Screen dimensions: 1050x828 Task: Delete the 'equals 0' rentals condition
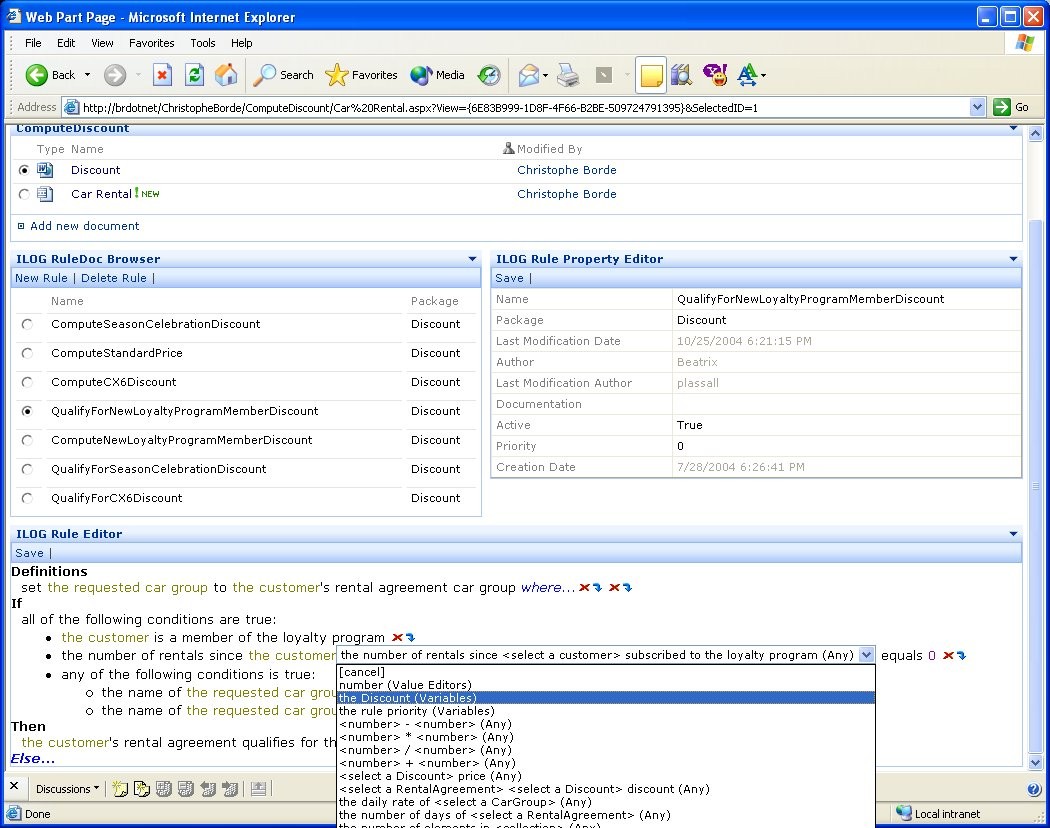(948, 656)
